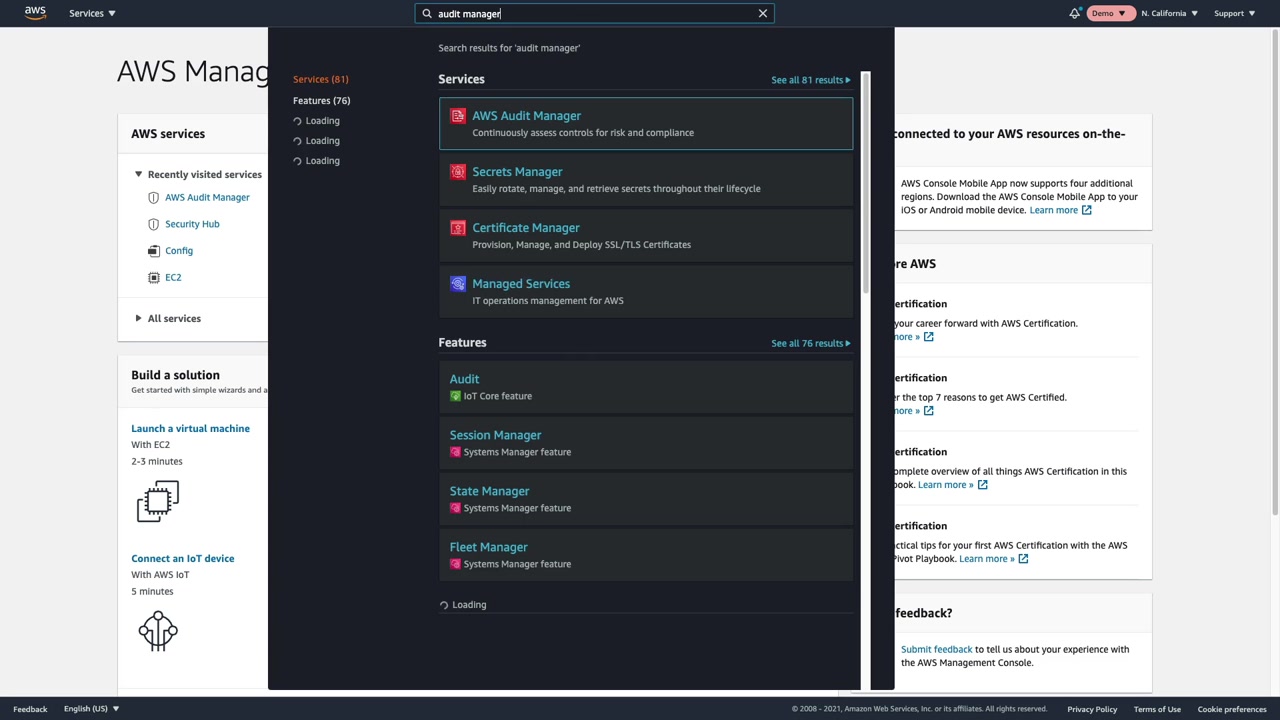Click Learn more for the certification book
The width and height of the screenshot is (1280, 720).
click(952, 485)
